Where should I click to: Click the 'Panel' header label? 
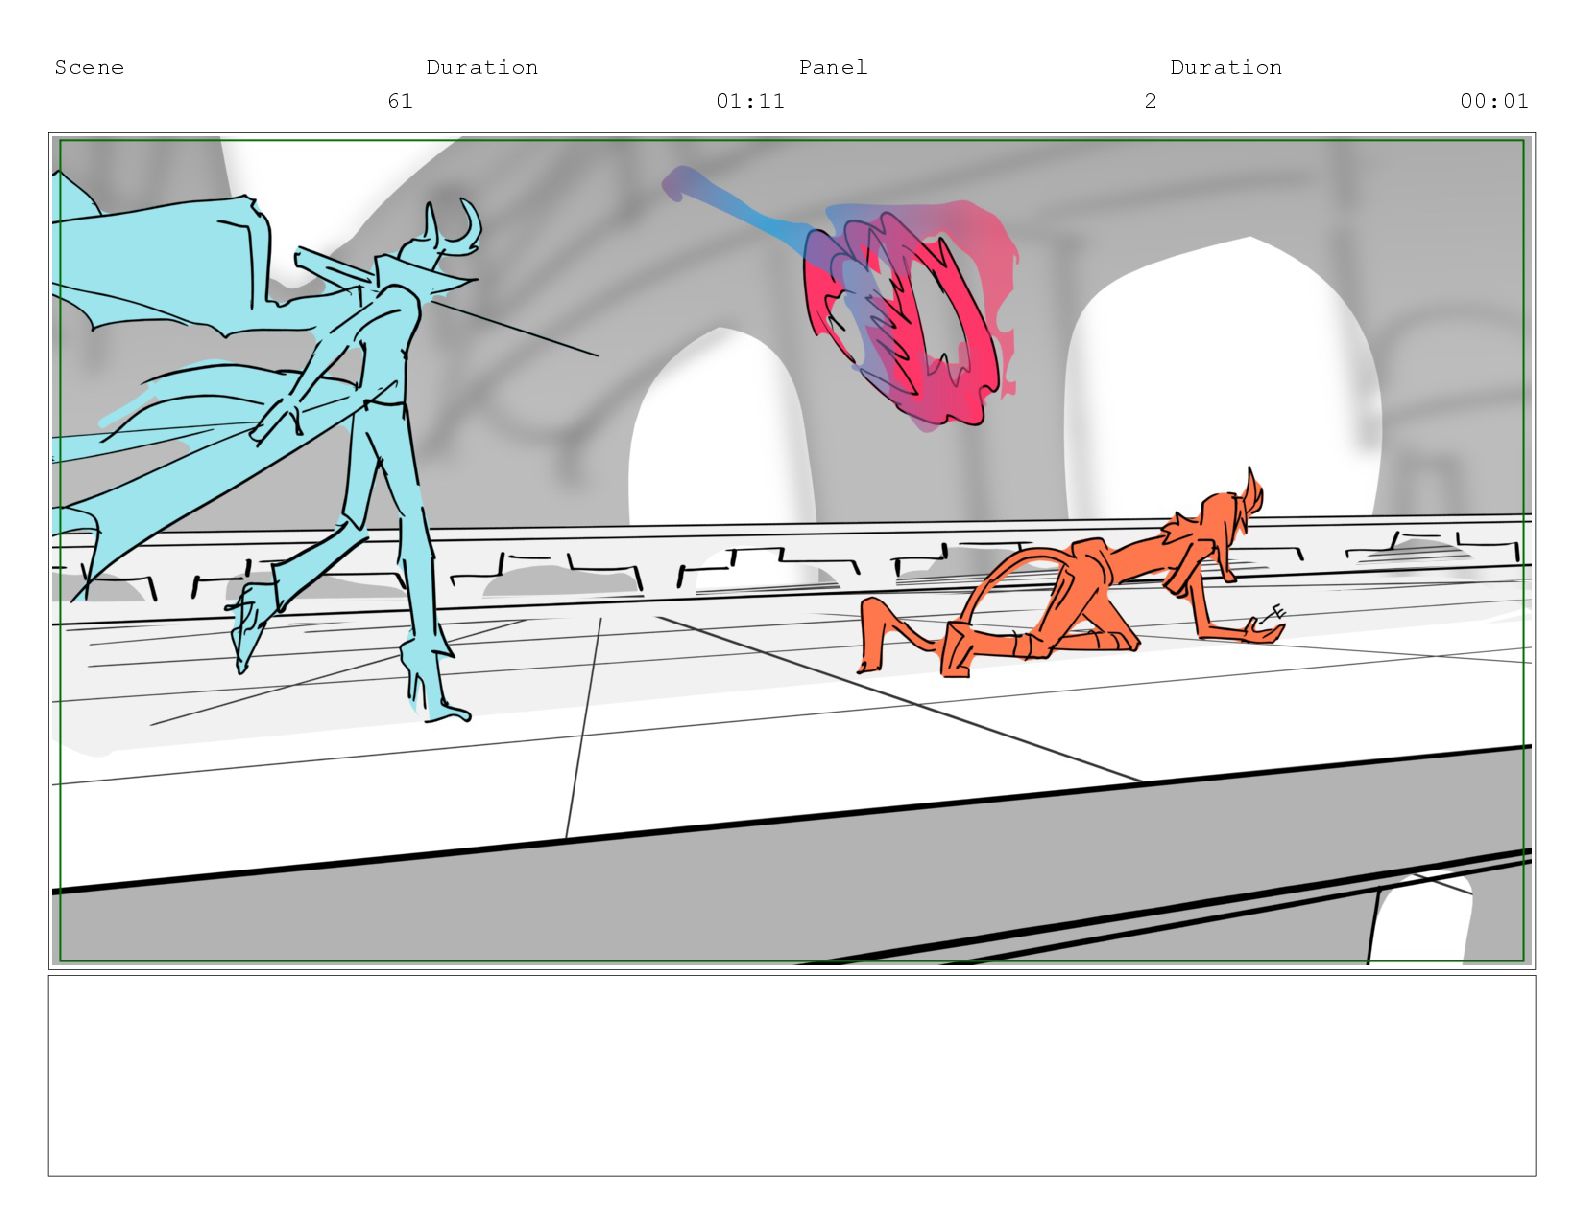click(x=833, y=67)
